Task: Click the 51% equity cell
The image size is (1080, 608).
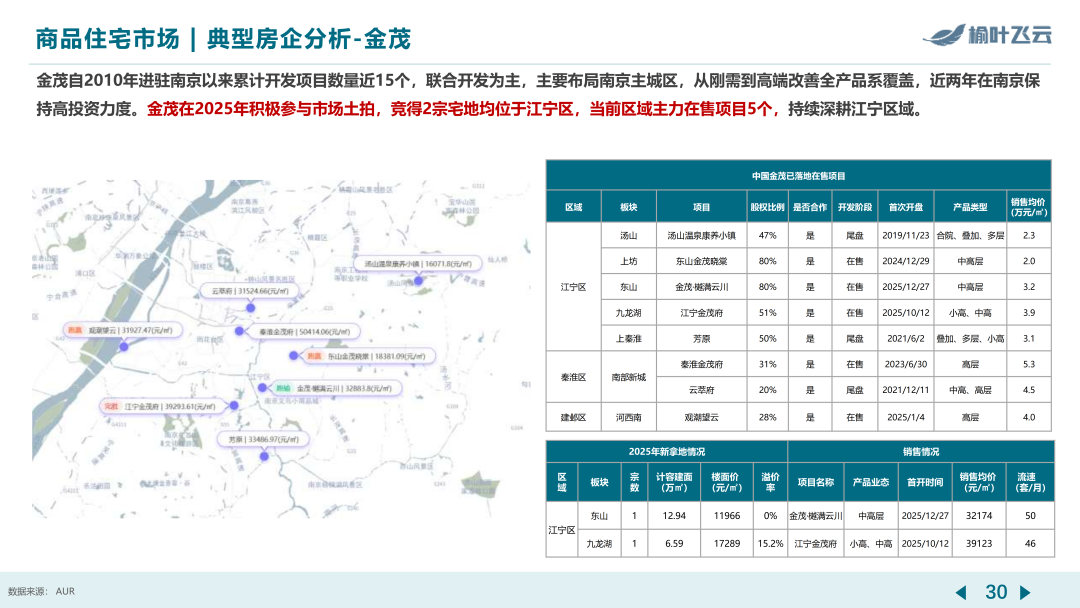Action: [x=767, y=313]
